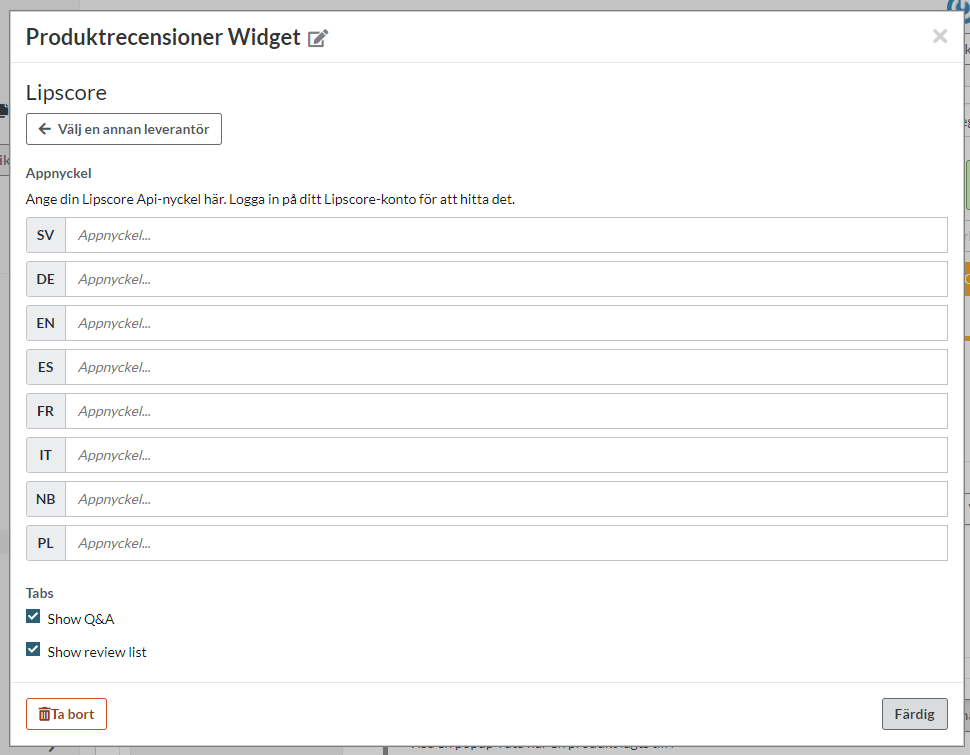Click the Välj en annan leverantör label
970x755 pixels.
(x=133, y=129)
